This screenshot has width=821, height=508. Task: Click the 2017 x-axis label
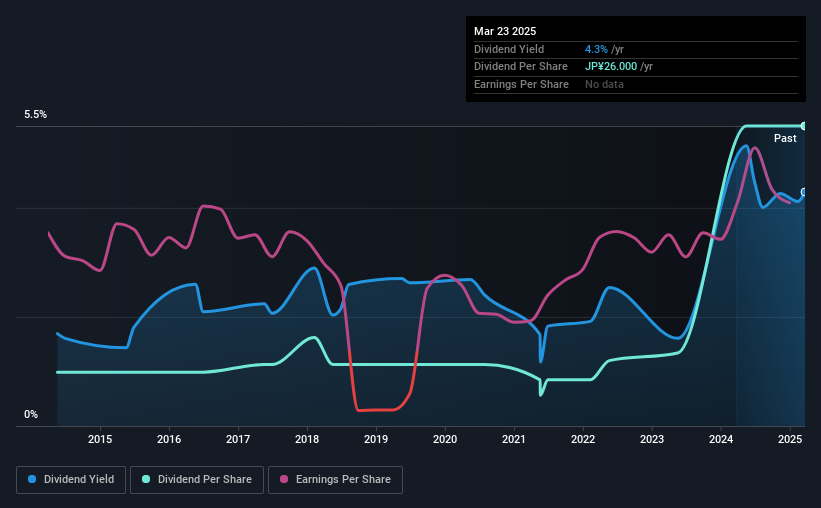(238, 439)
